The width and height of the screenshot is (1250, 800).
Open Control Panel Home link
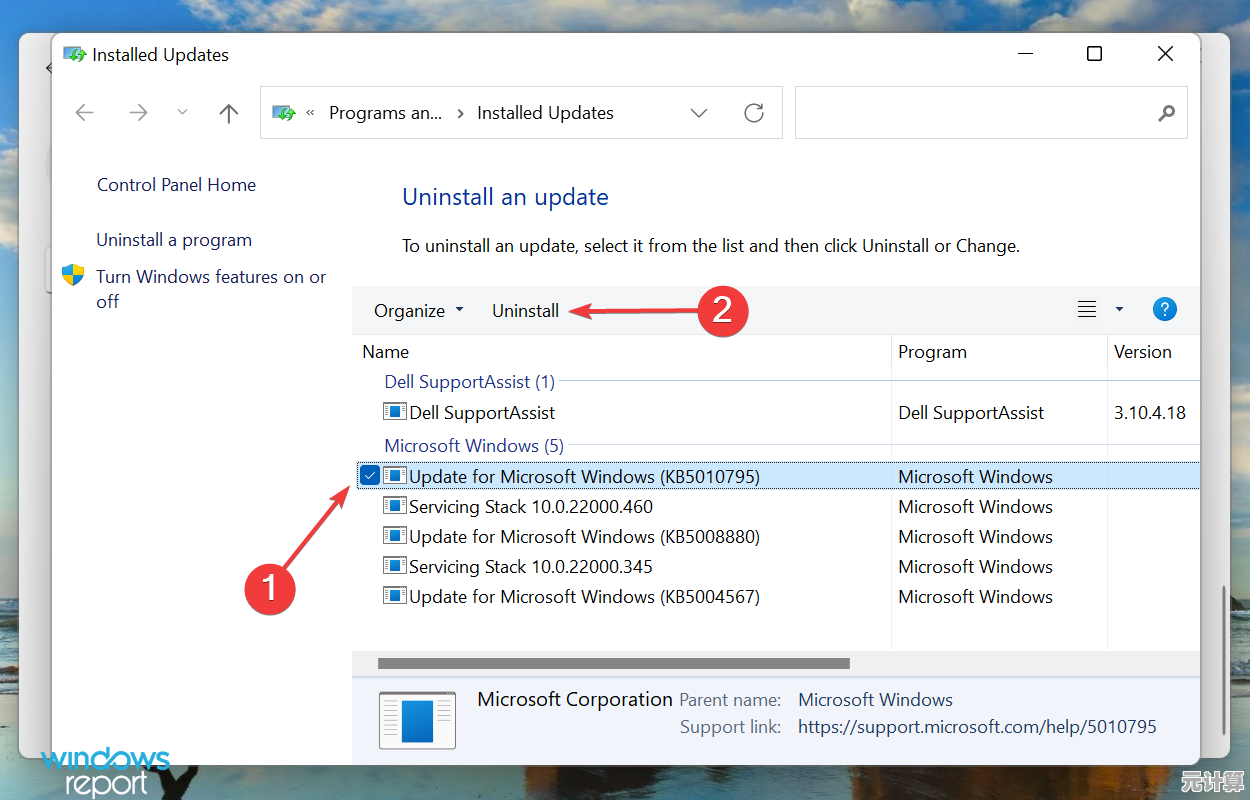coord(176,185)
